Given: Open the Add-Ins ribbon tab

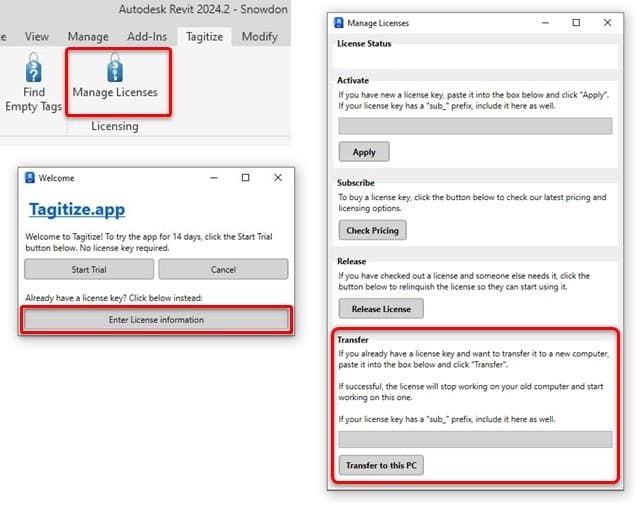Looking at the screenshot, I should click(x=147, y=37).
